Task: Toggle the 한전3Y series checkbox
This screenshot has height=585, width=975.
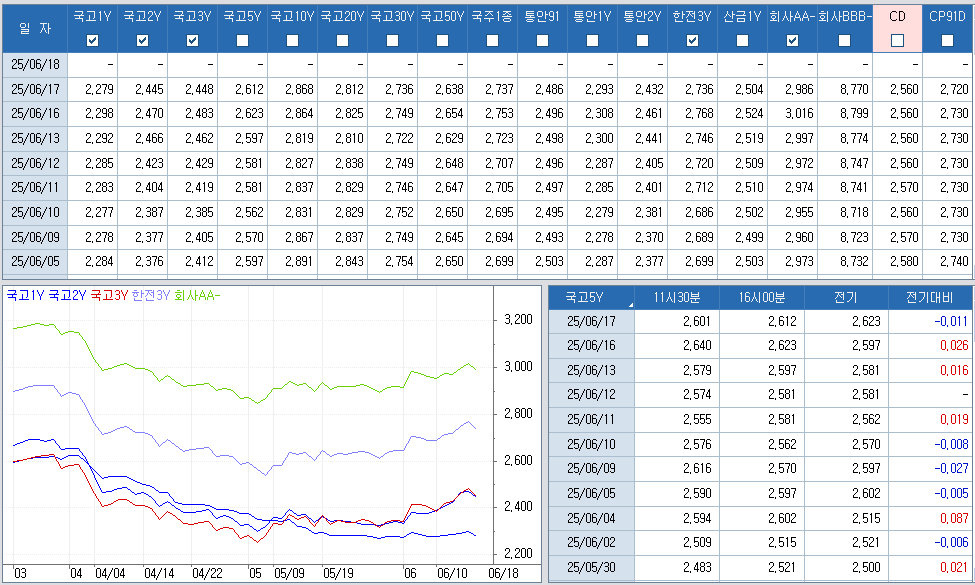Action: (693, 40)
